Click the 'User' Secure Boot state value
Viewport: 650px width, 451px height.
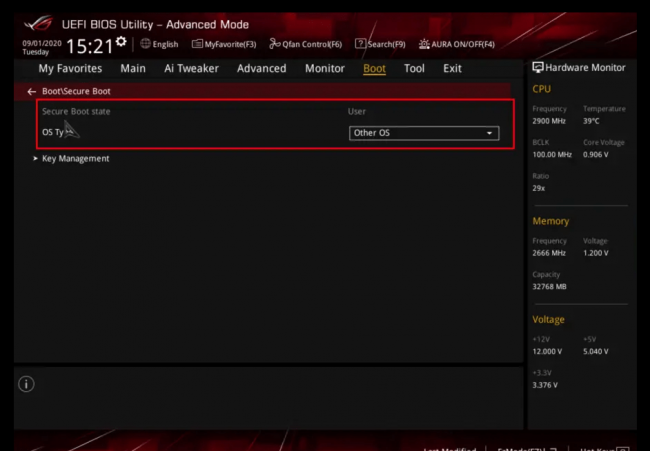(x=357, y=112)
